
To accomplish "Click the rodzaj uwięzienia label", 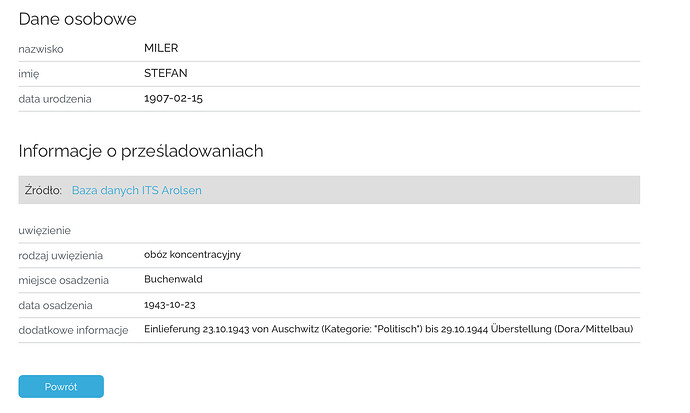I will coord(61,256).
